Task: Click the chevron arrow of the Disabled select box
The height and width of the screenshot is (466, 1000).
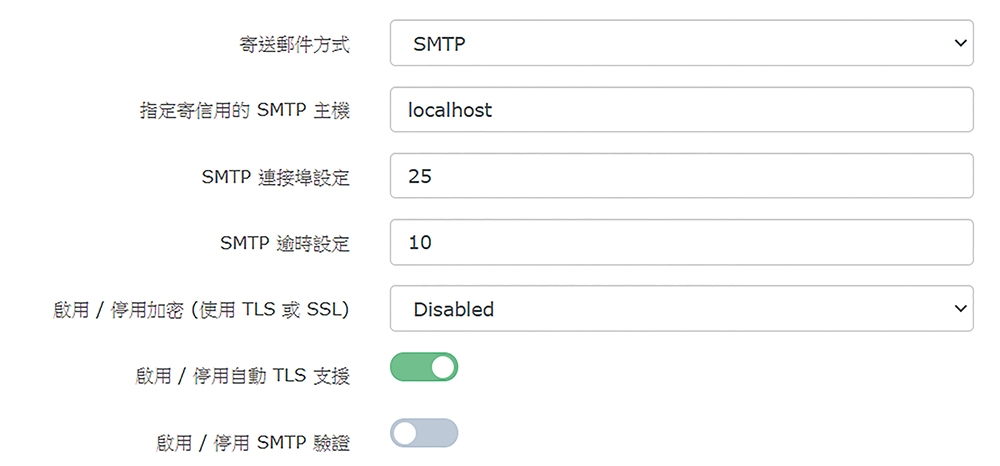Action: click(x=960, y=309)
